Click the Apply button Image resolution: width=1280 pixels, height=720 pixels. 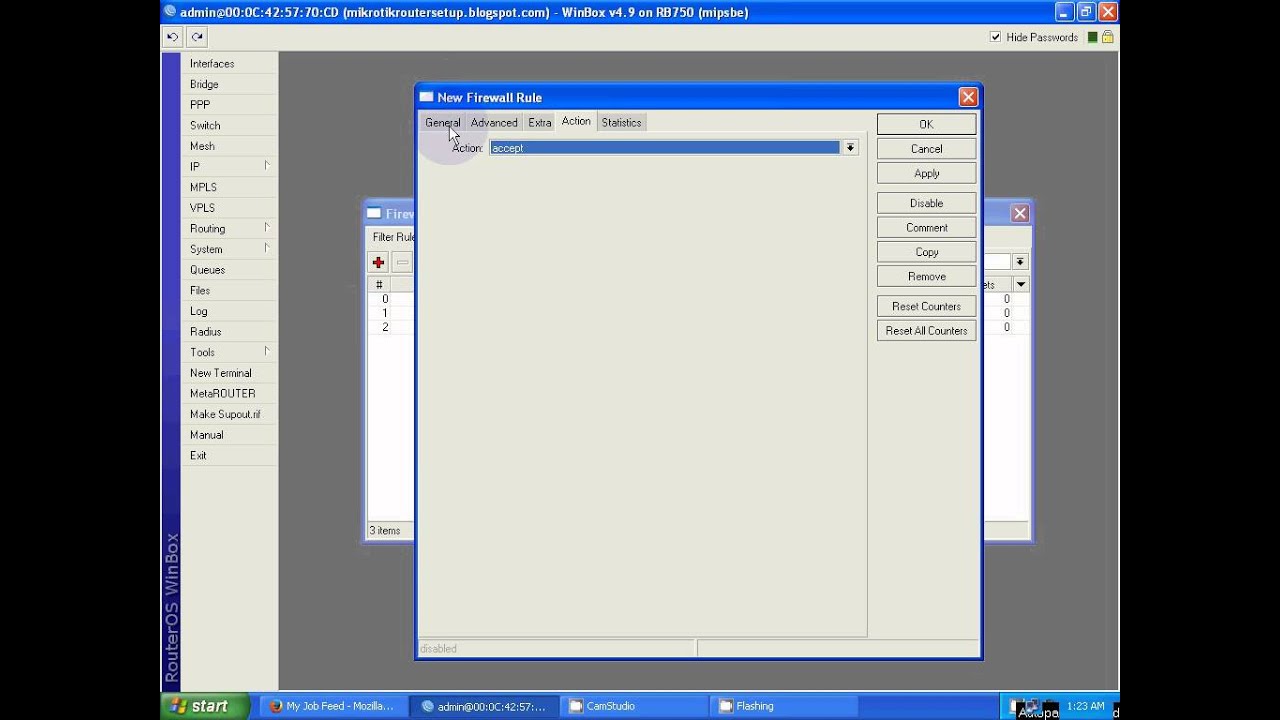click(926, 174)
